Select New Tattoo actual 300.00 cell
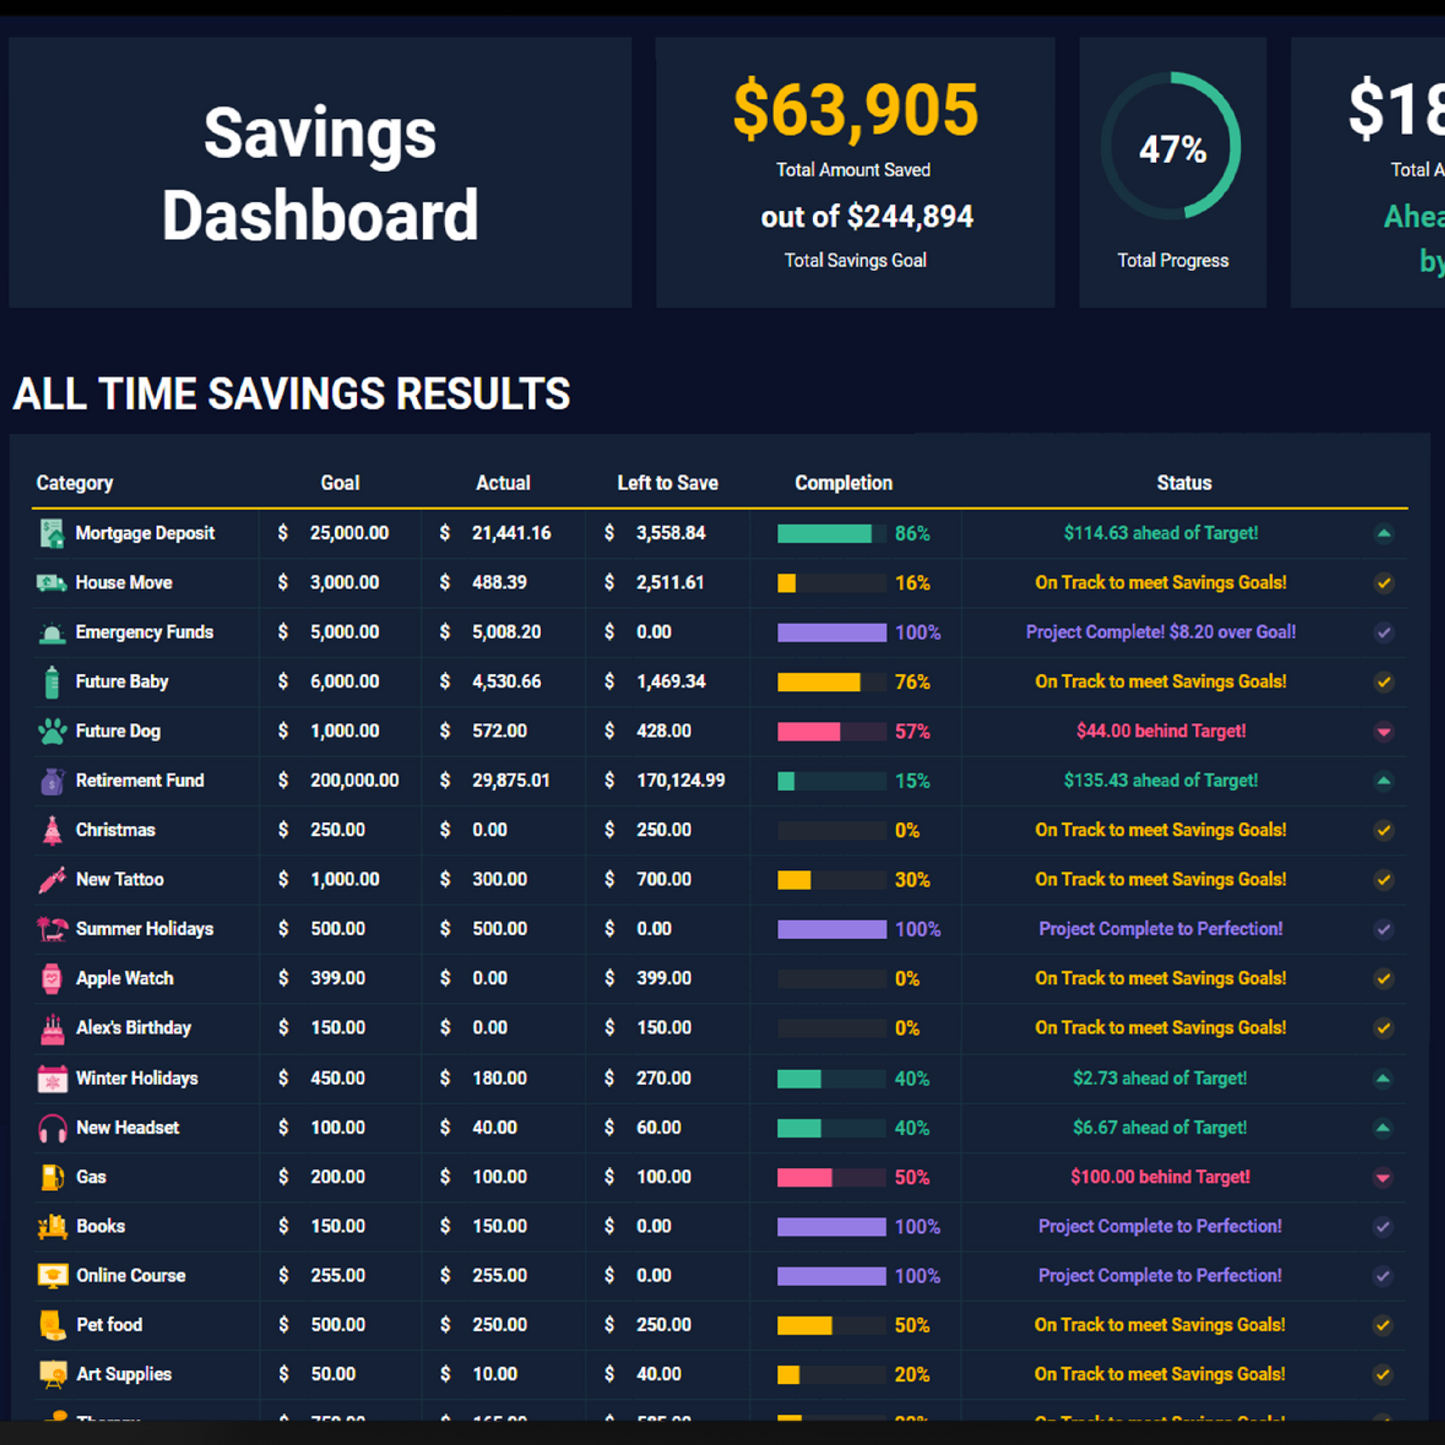 [x=504, y=880]
